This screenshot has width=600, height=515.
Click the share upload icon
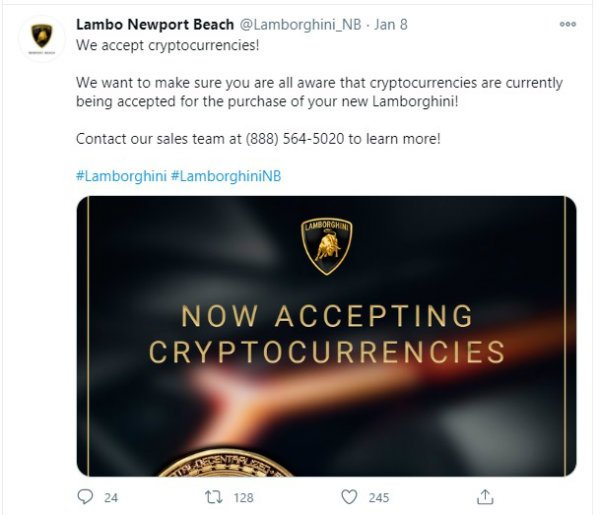[x=485, y=497]
